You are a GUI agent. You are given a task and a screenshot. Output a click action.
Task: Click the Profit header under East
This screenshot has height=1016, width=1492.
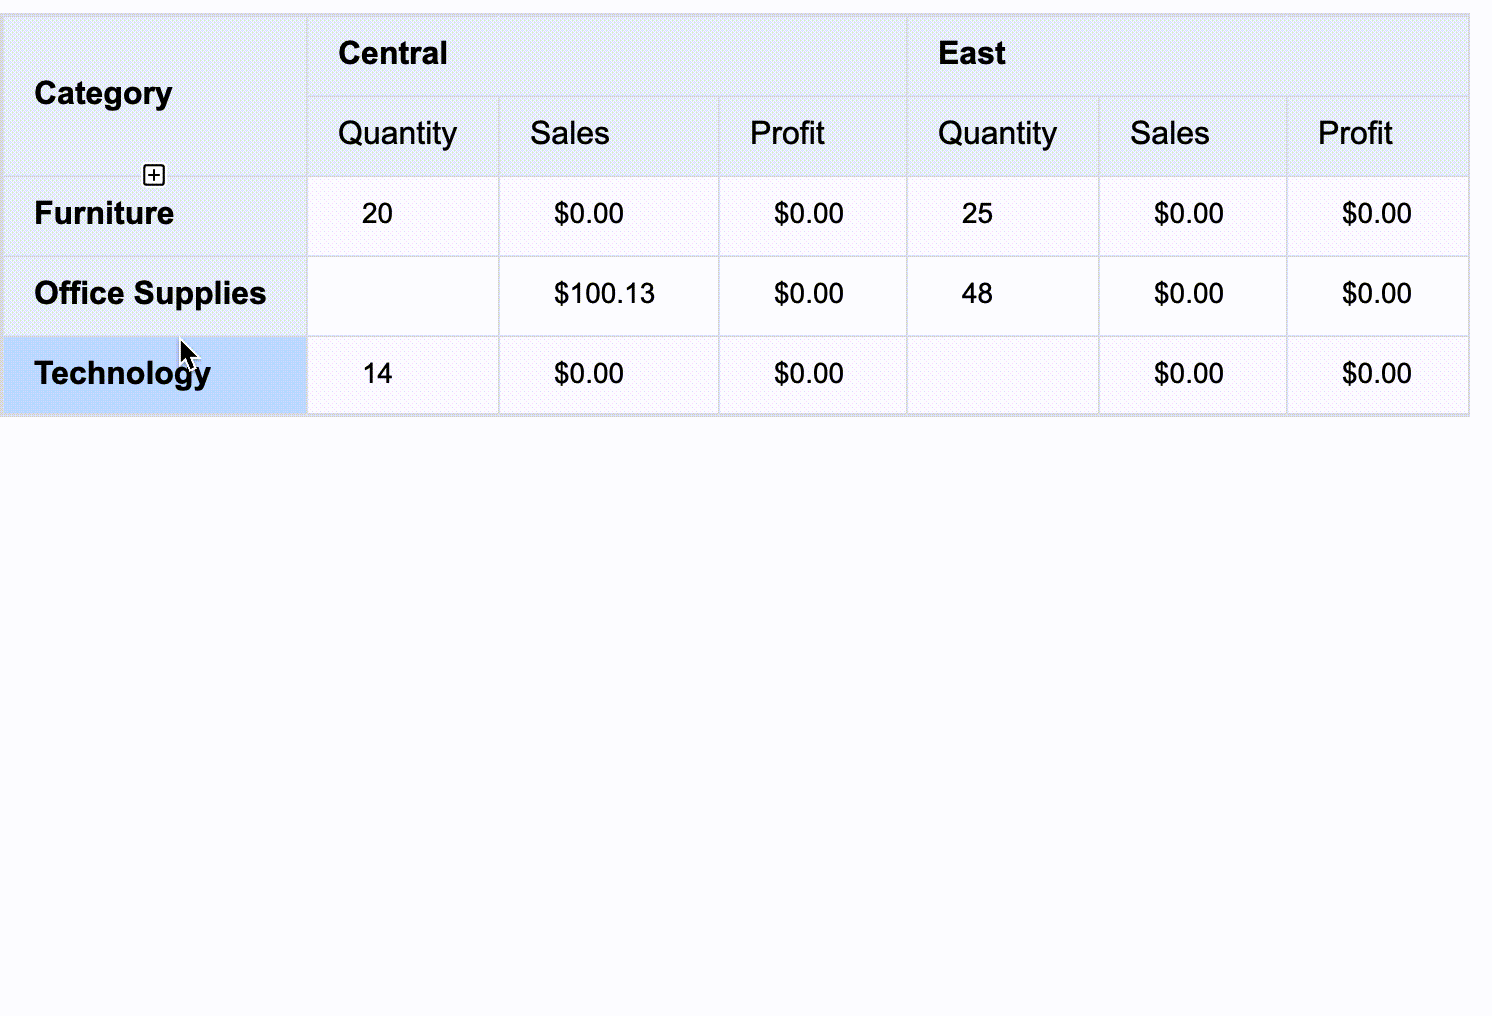tap(1355, 134)
